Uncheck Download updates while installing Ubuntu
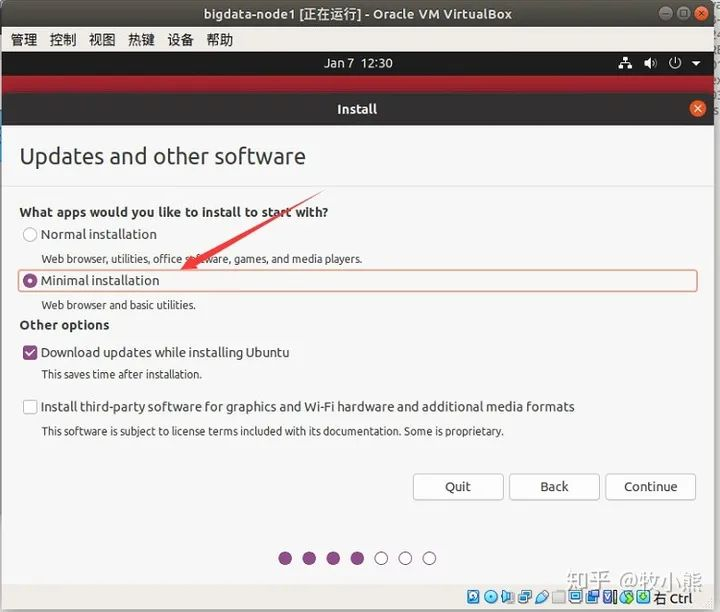Screen dimensions: 720x612 (30, 353)
